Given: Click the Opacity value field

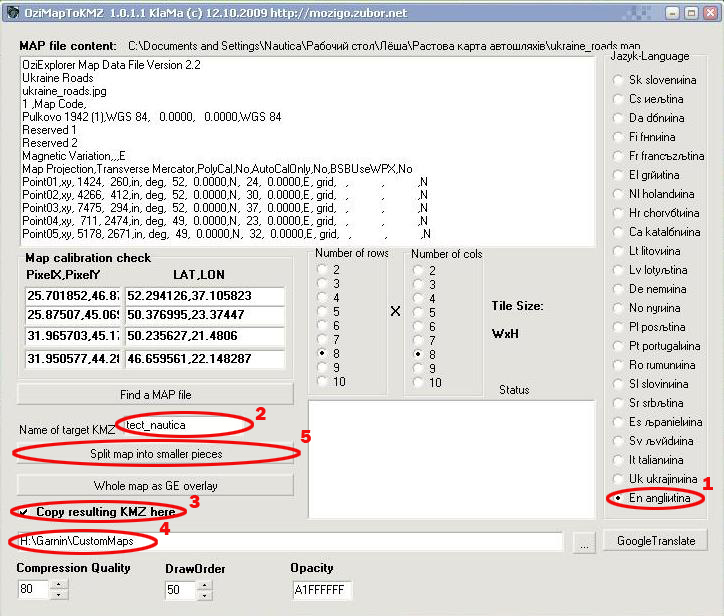Looking at the screenshot, I should coord(320,590).
